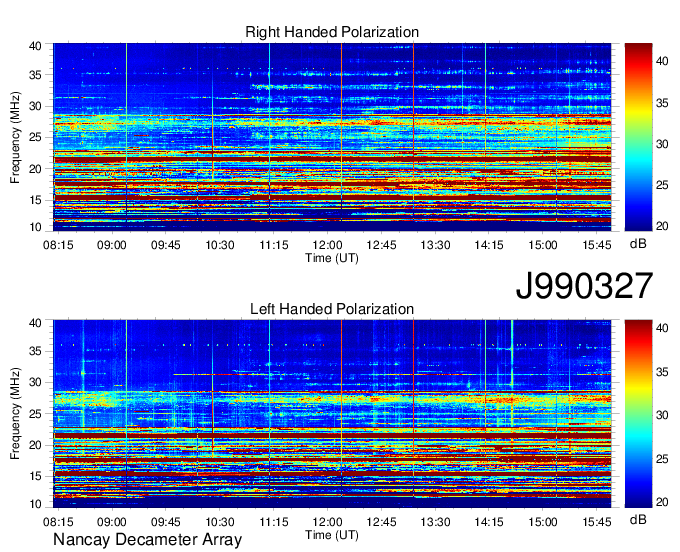Click the 25 dB label on Right Handed color bar
The width and height of the screenshot is (680, 552).
662,185
